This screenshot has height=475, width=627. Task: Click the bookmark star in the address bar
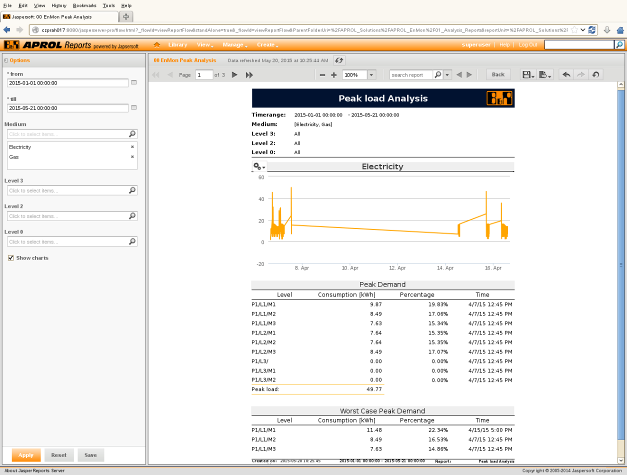[x=575, y=30]
